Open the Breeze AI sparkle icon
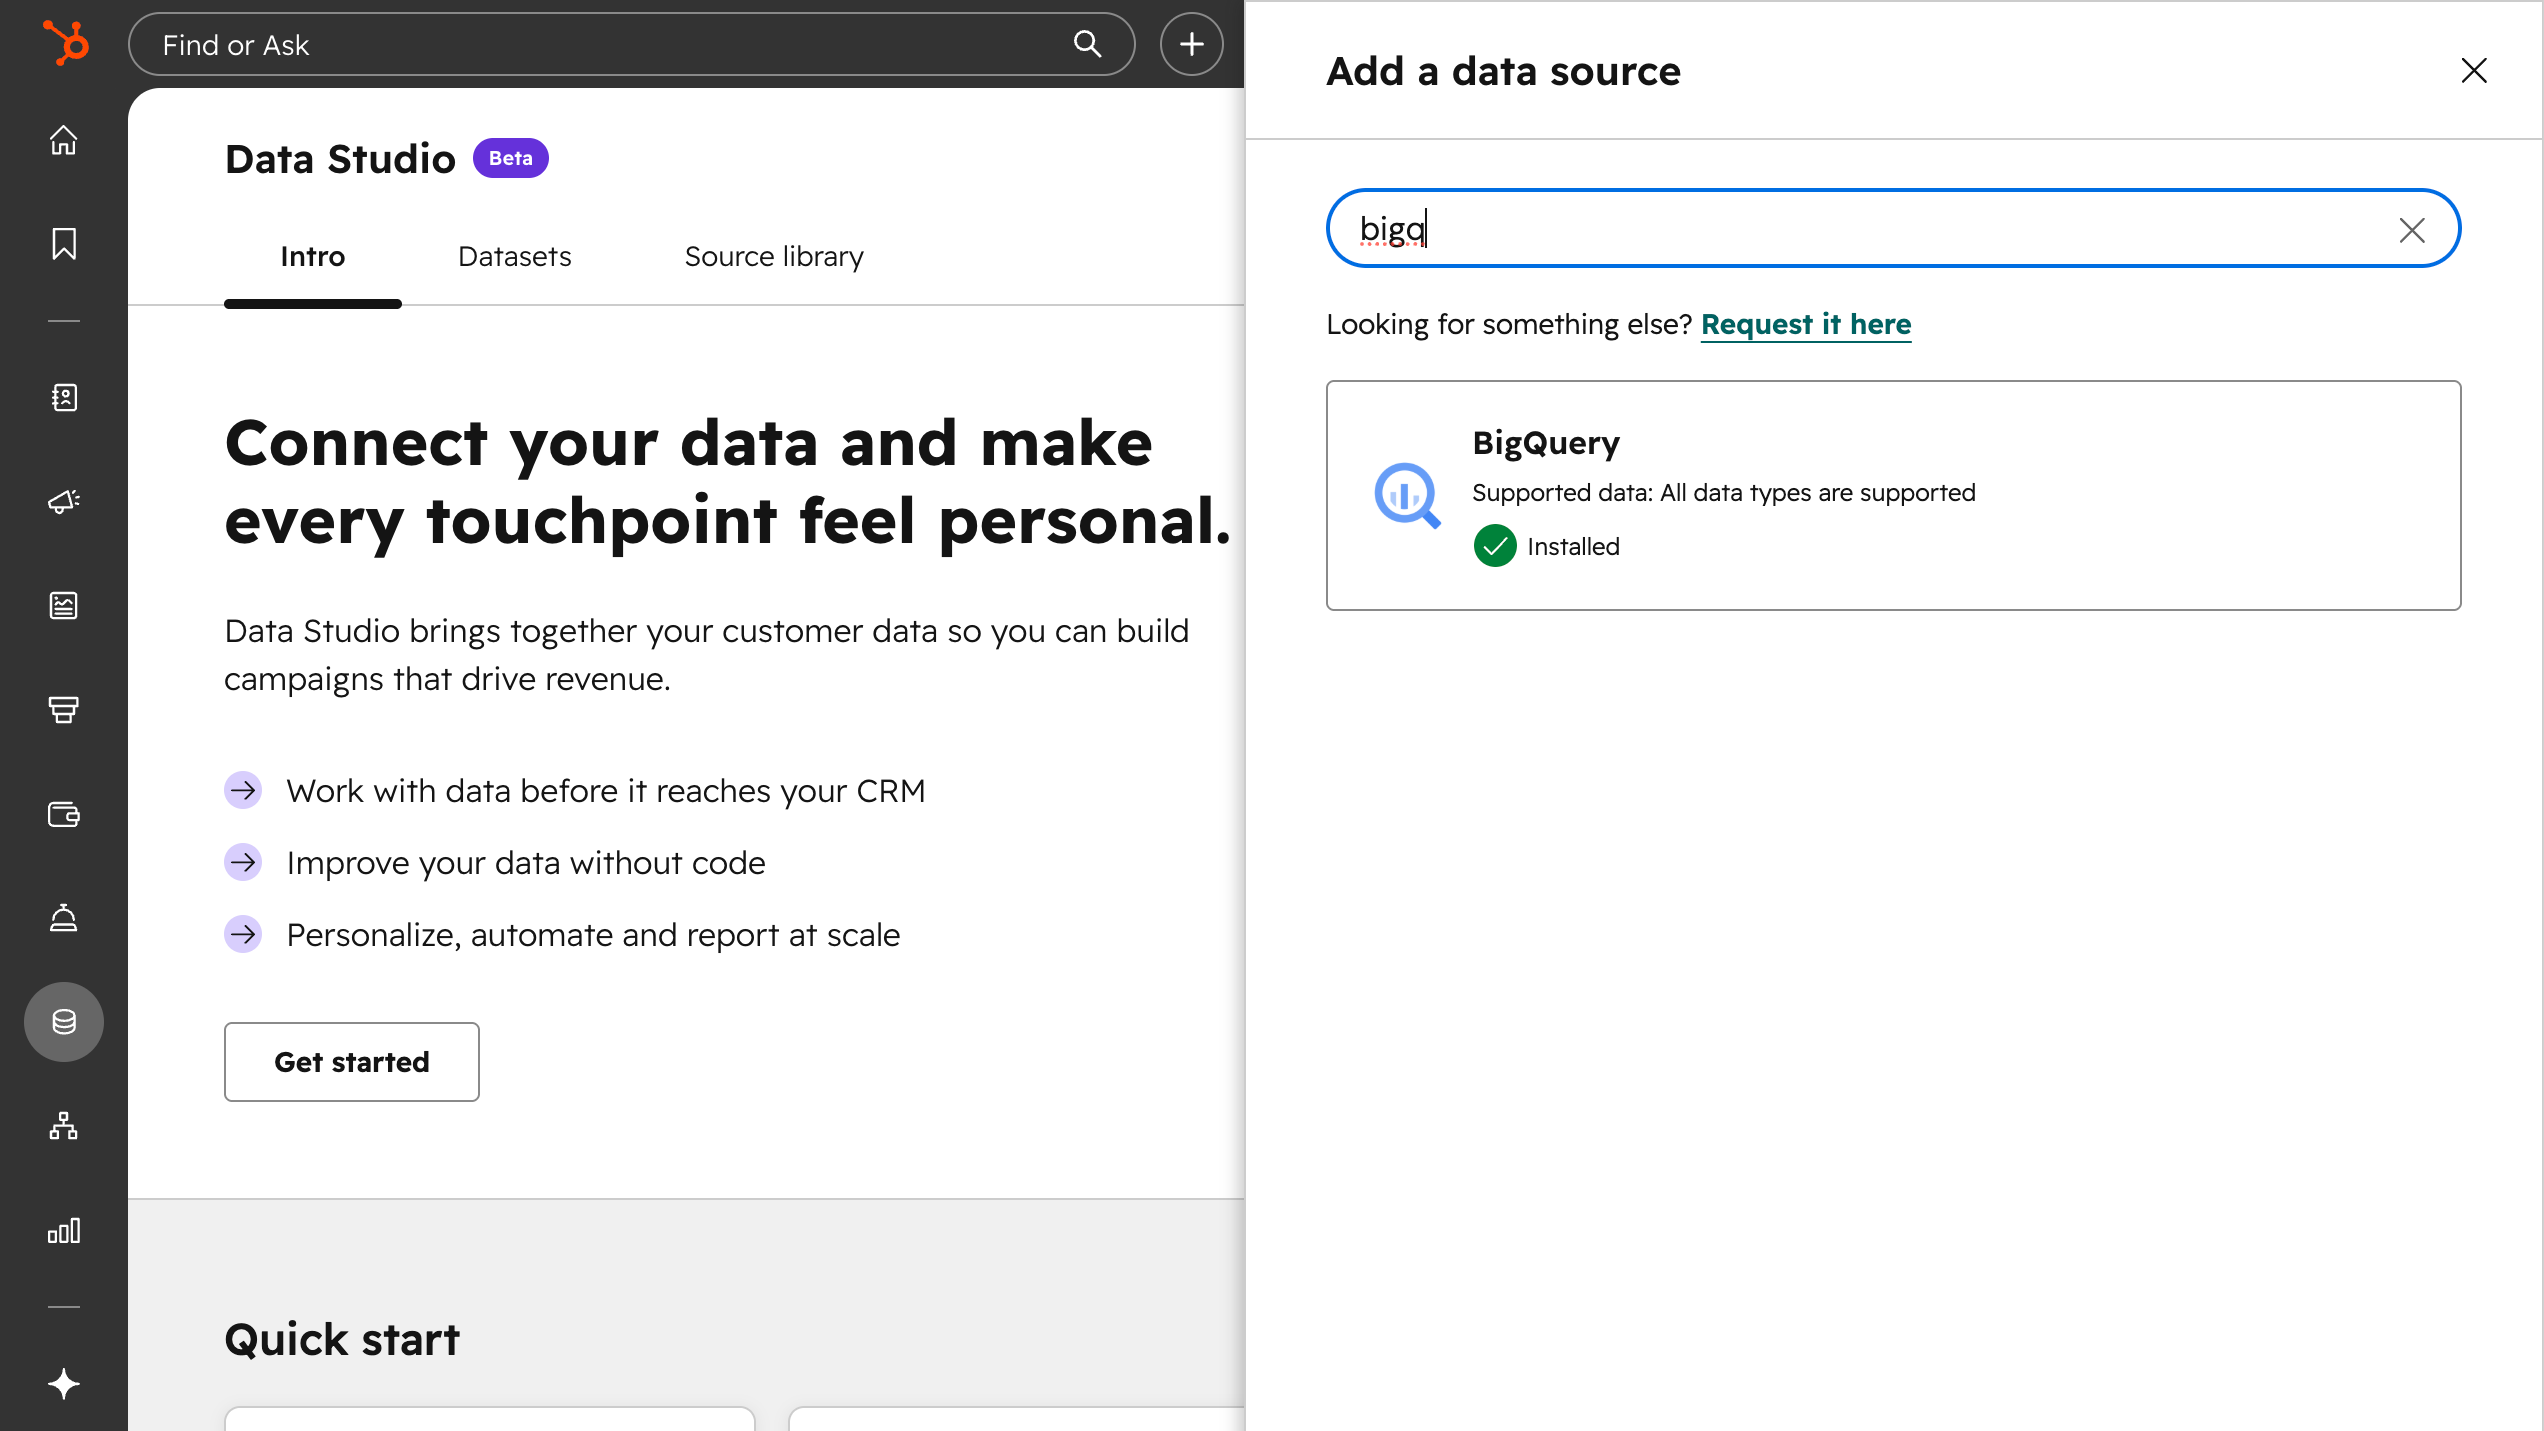The width and height of the screenshot is (2544, 1431). pos(64,1384)
